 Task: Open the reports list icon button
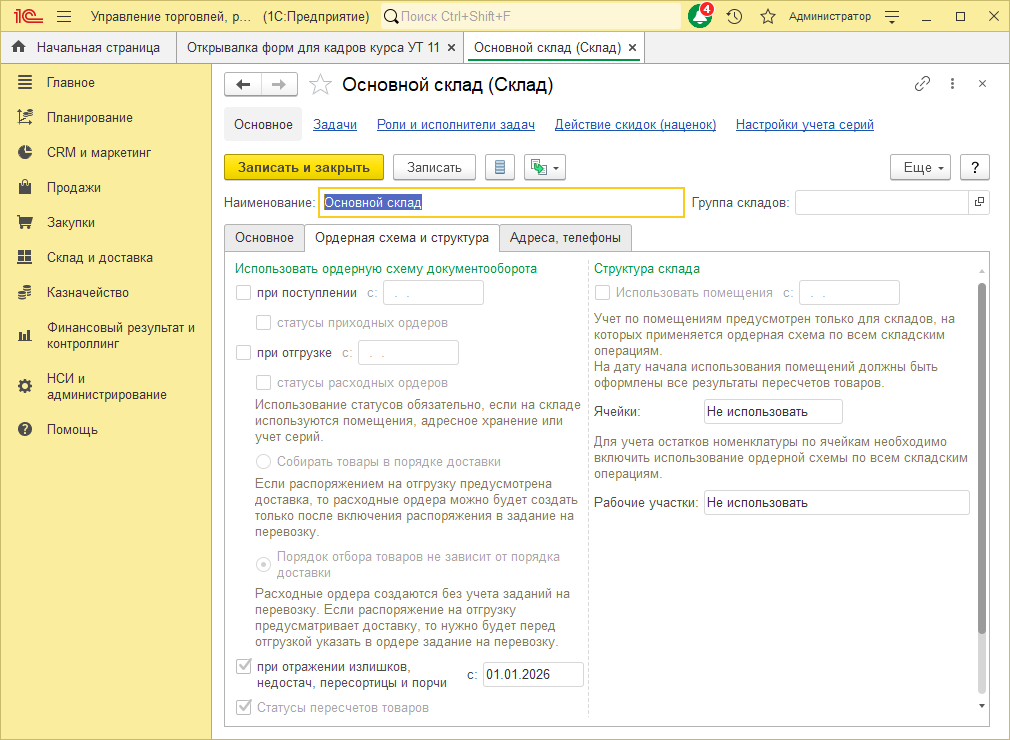coord(500,167)
